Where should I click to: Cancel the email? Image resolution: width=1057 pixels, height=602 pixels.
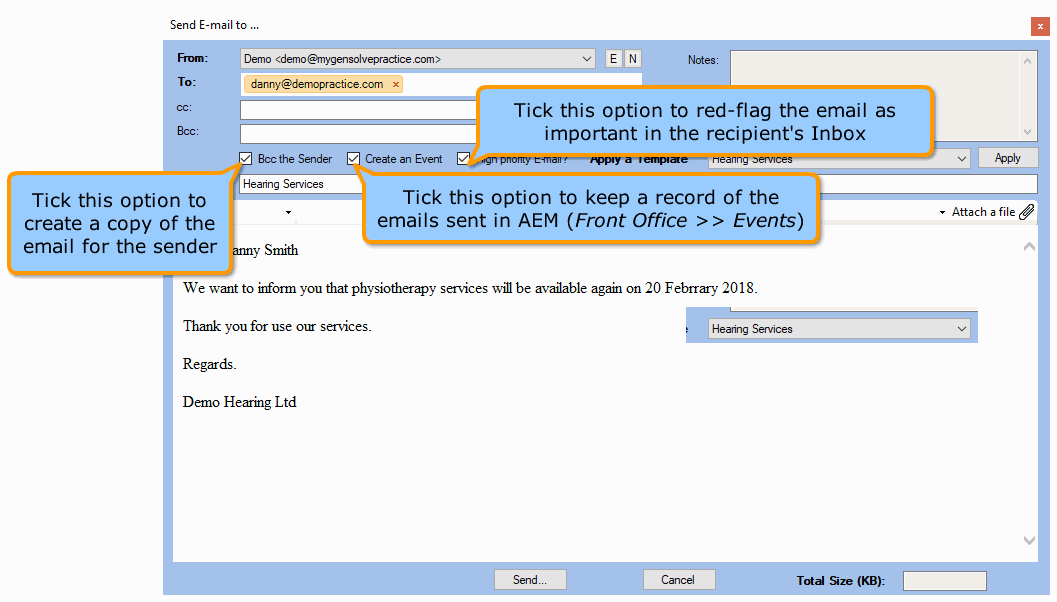pyautogui.click(x=678, y=580)
